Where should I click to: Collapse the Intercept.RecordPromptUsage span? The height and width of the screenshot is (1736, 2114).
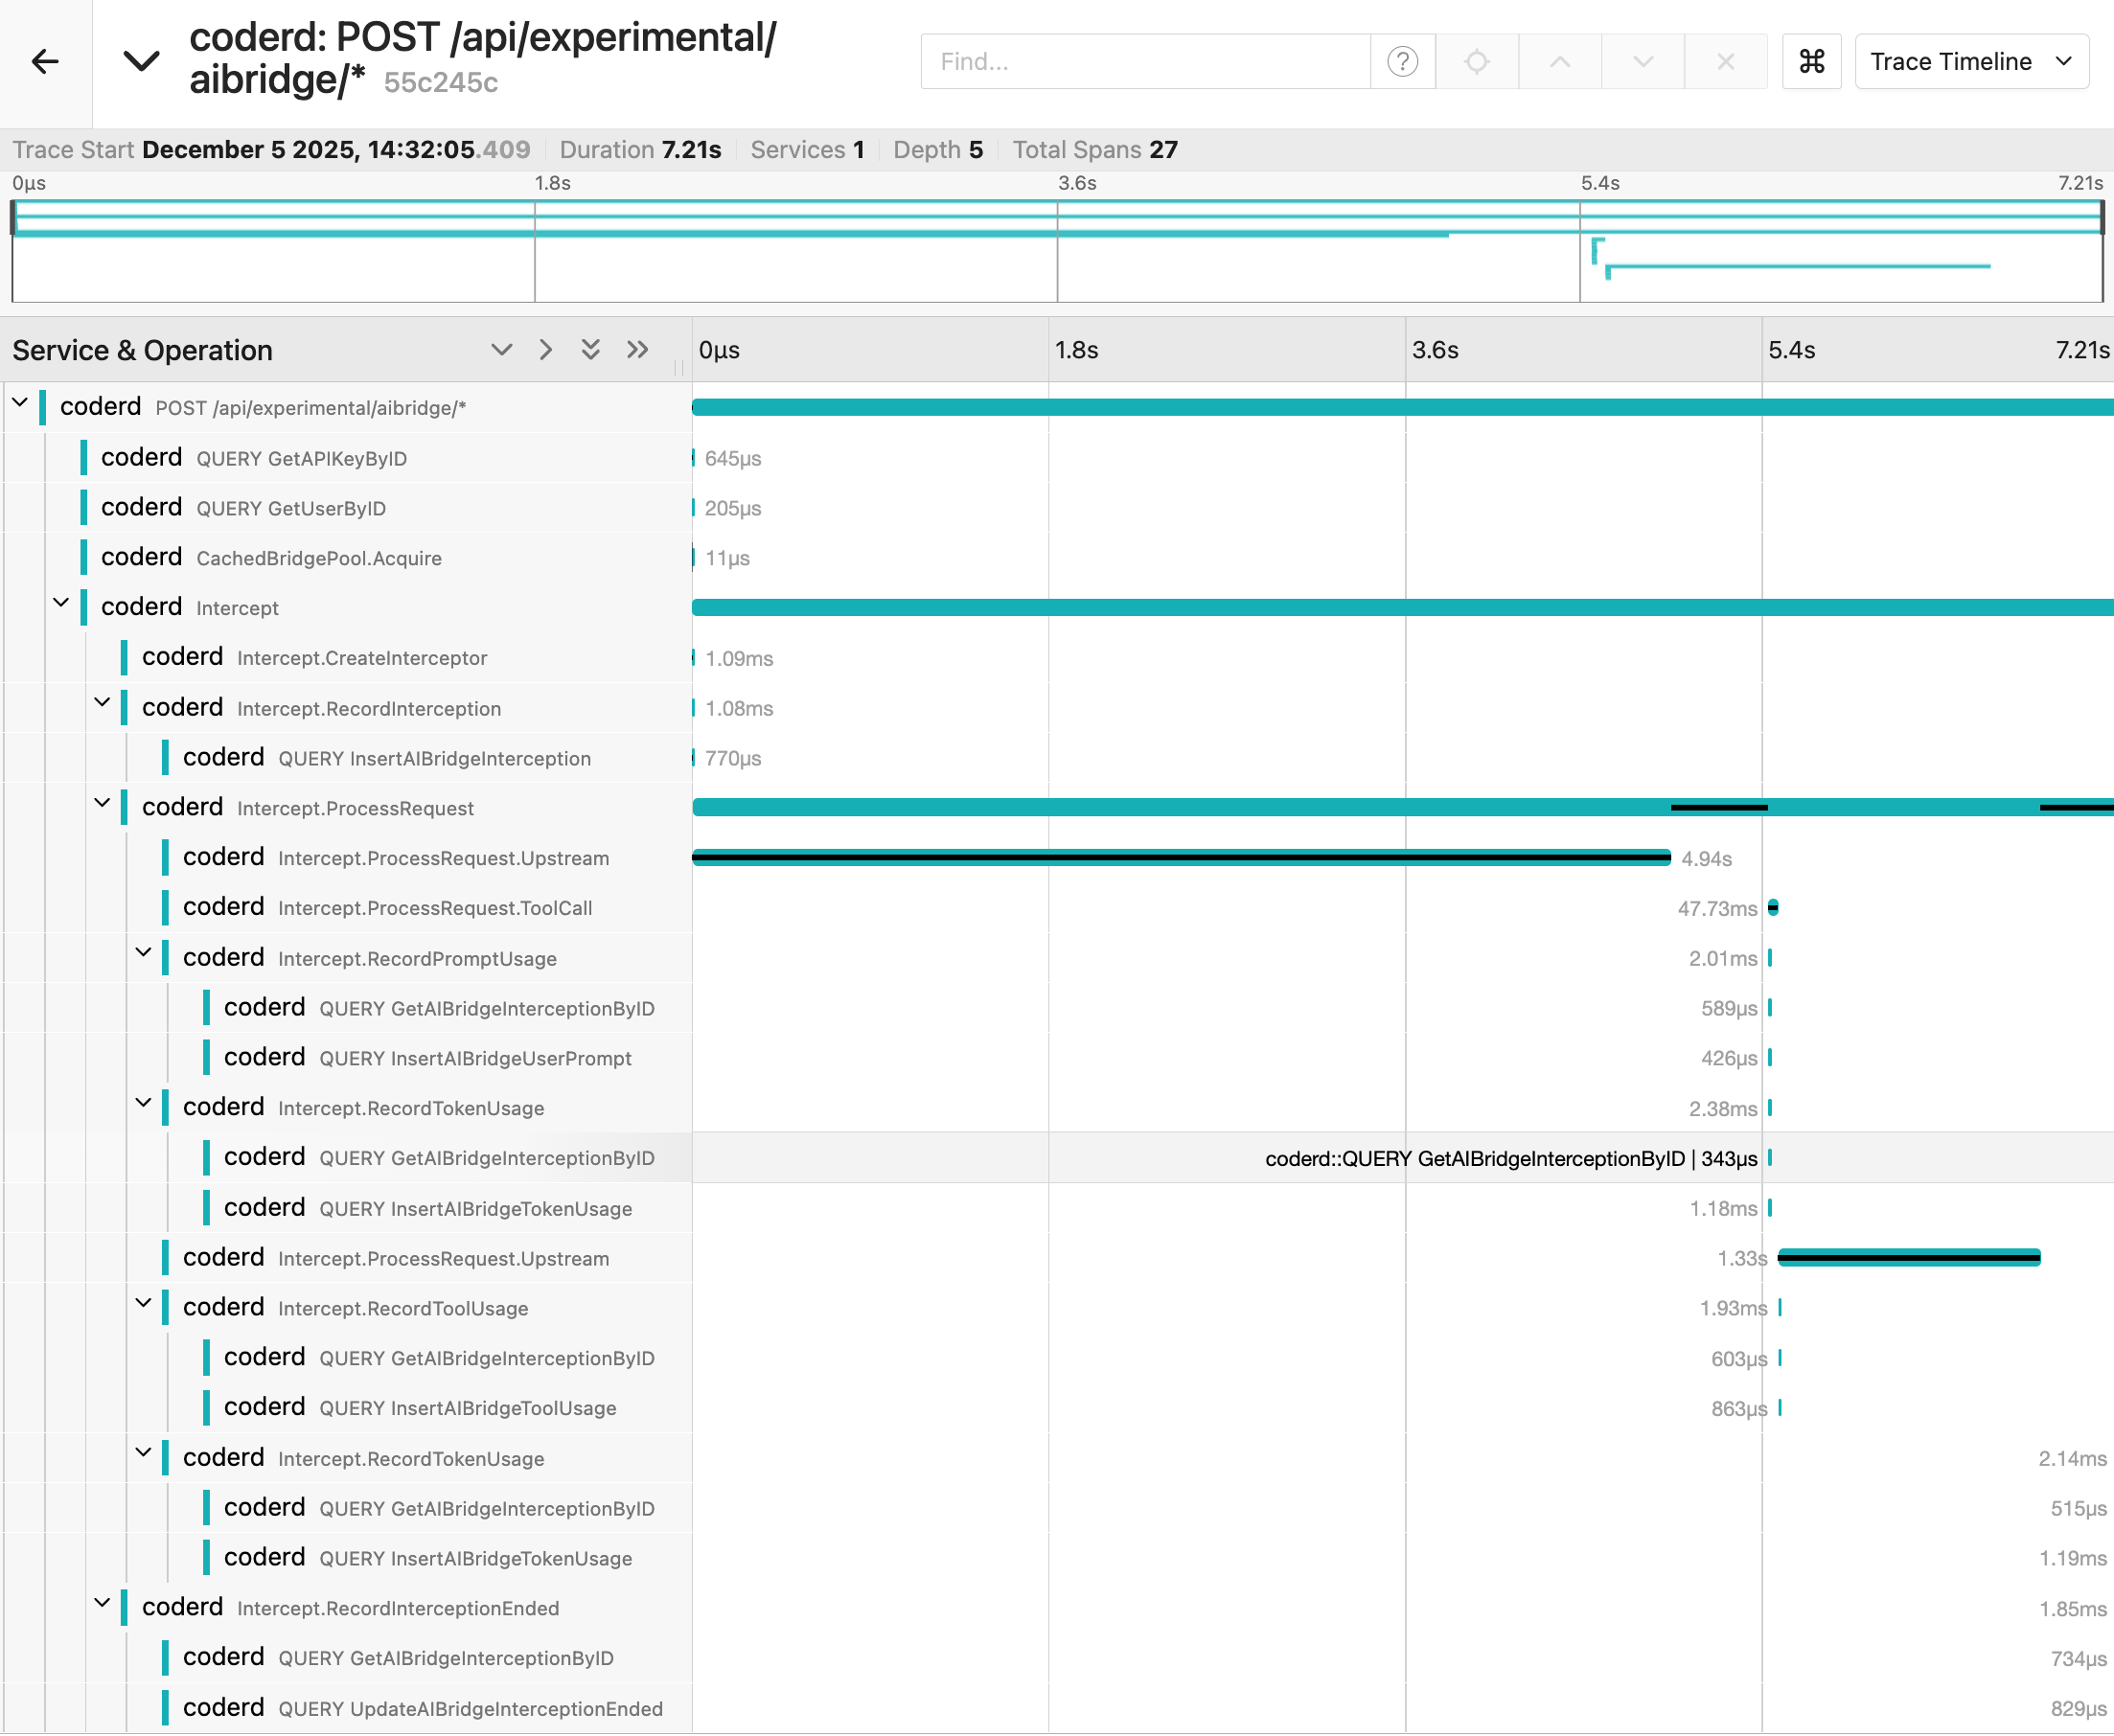(143, 954)
